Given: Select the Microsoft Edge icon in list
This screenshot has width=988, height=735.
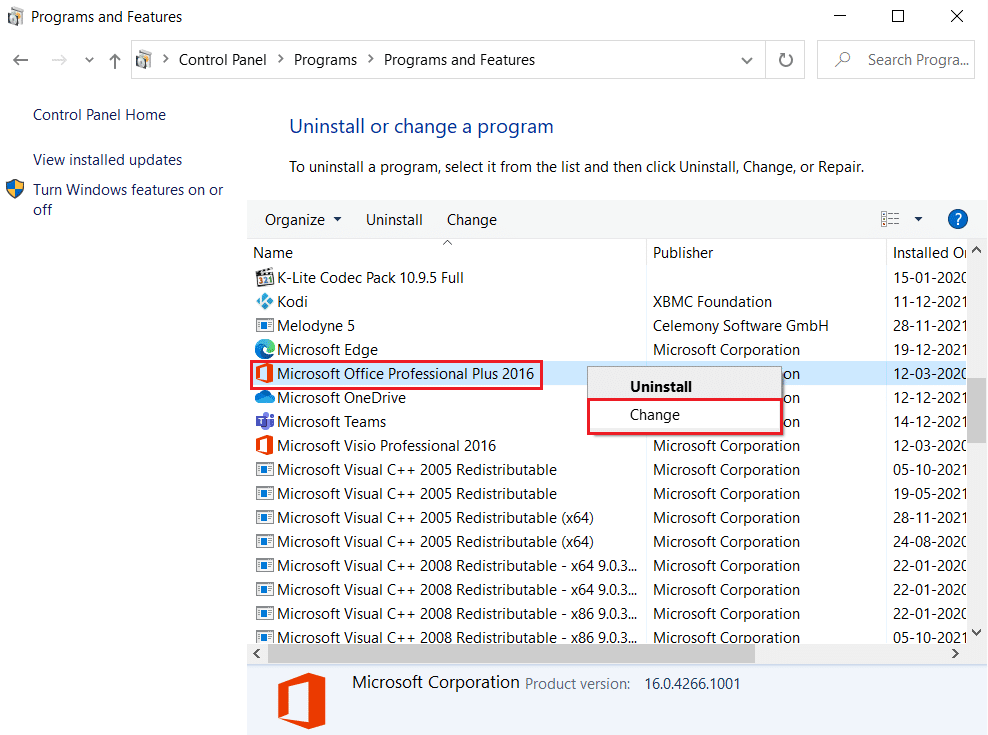Looking at the screenshot, I should point(265,350).
